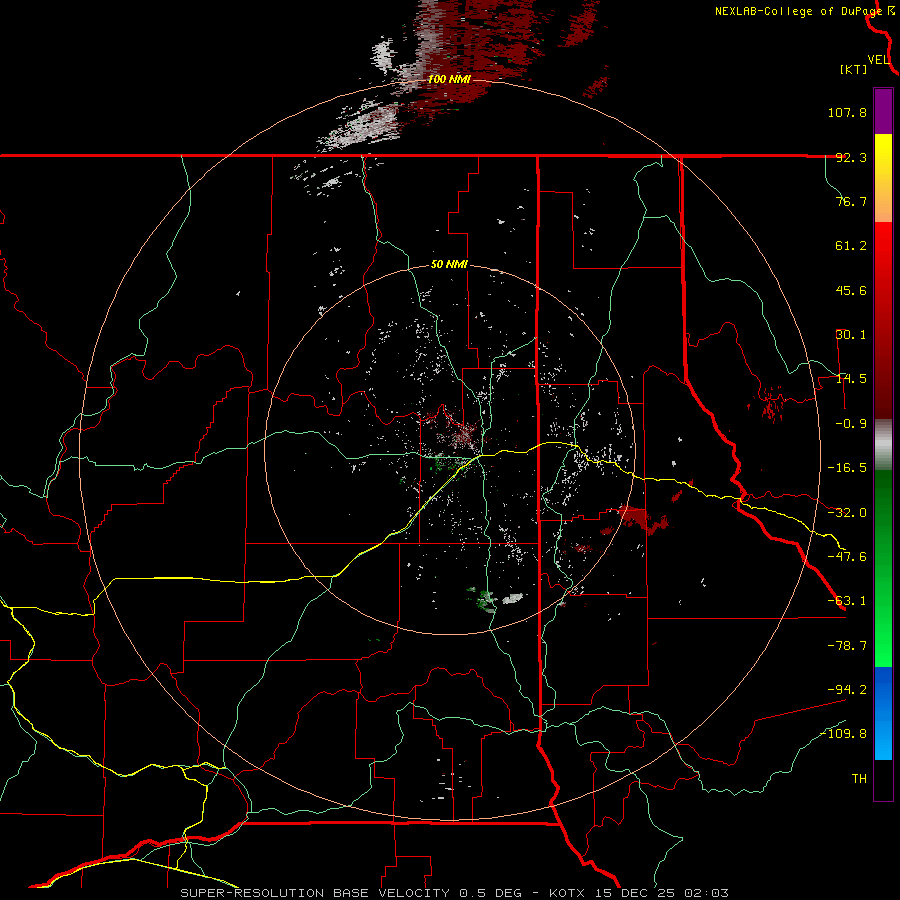900x900 pixels.
Task: Click the Super-Resolution Base Velocity caption
Action: coord(455,893)
